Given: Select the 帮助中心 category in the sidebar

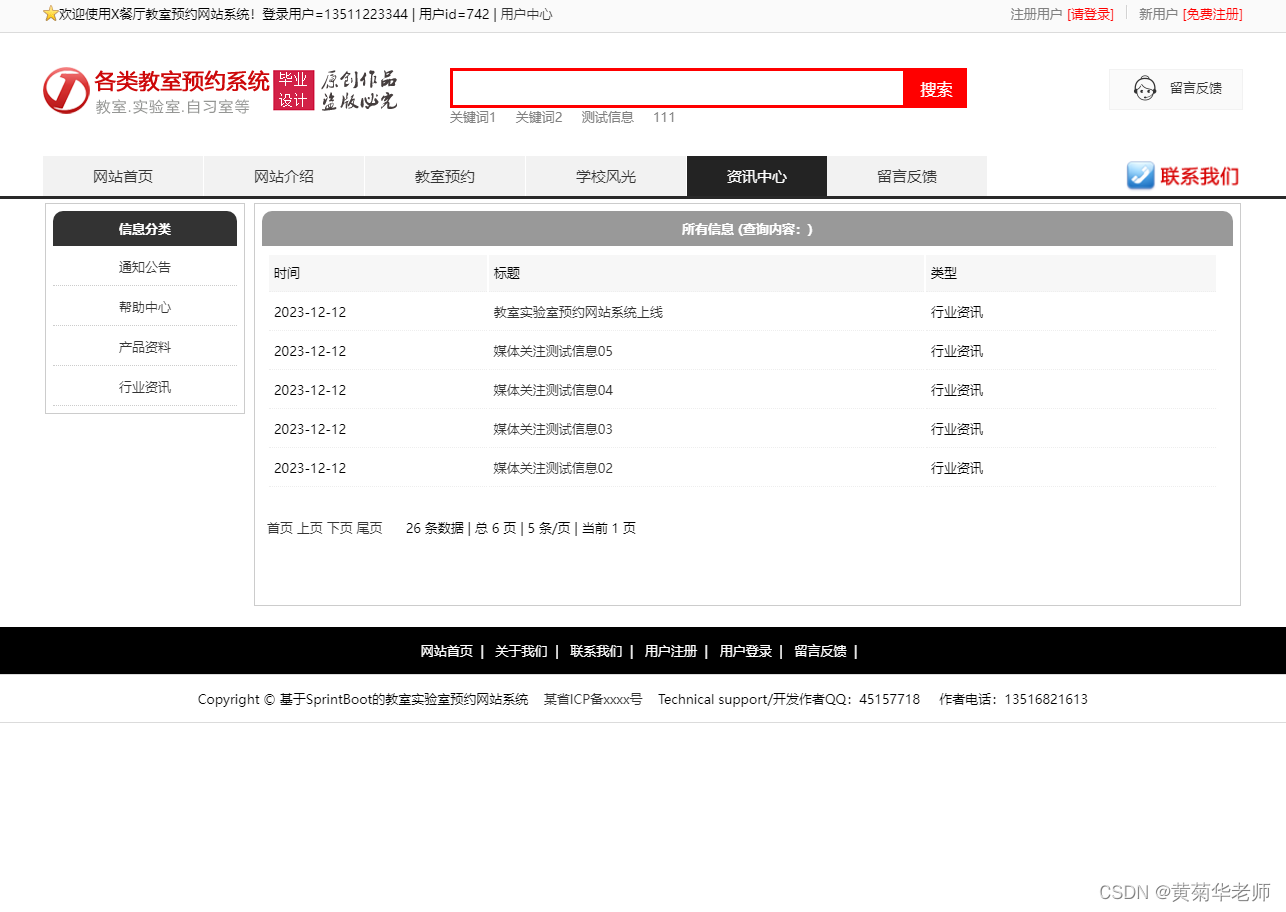Looking at the screenshot, I should pos(145,307).
